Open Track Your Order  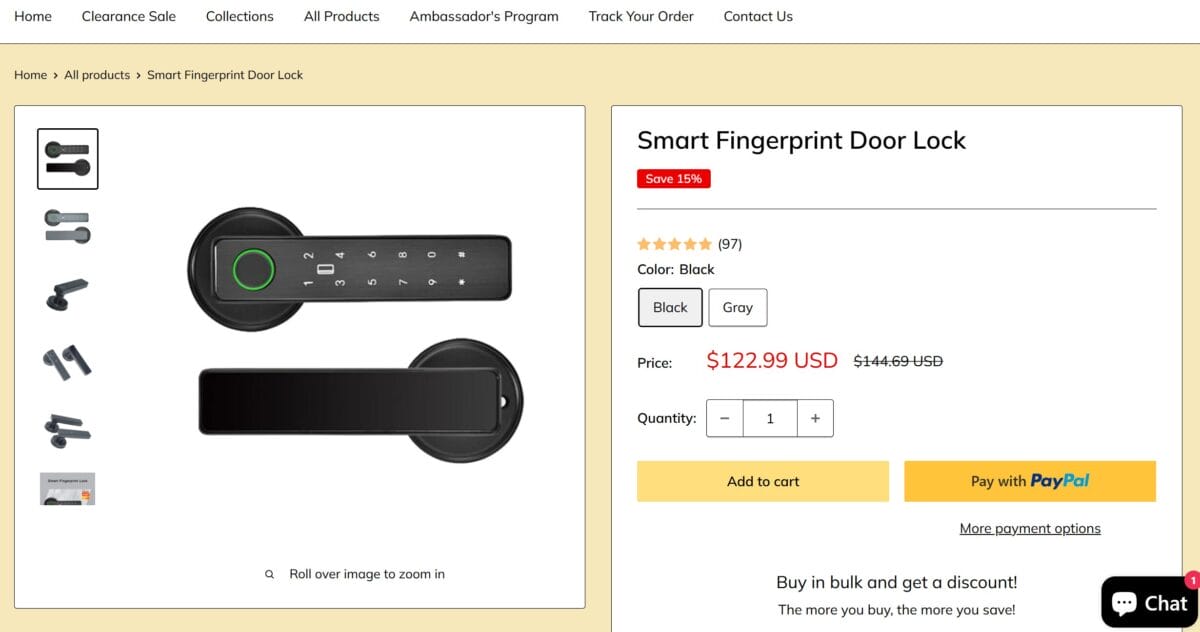(x=640, y=16)
